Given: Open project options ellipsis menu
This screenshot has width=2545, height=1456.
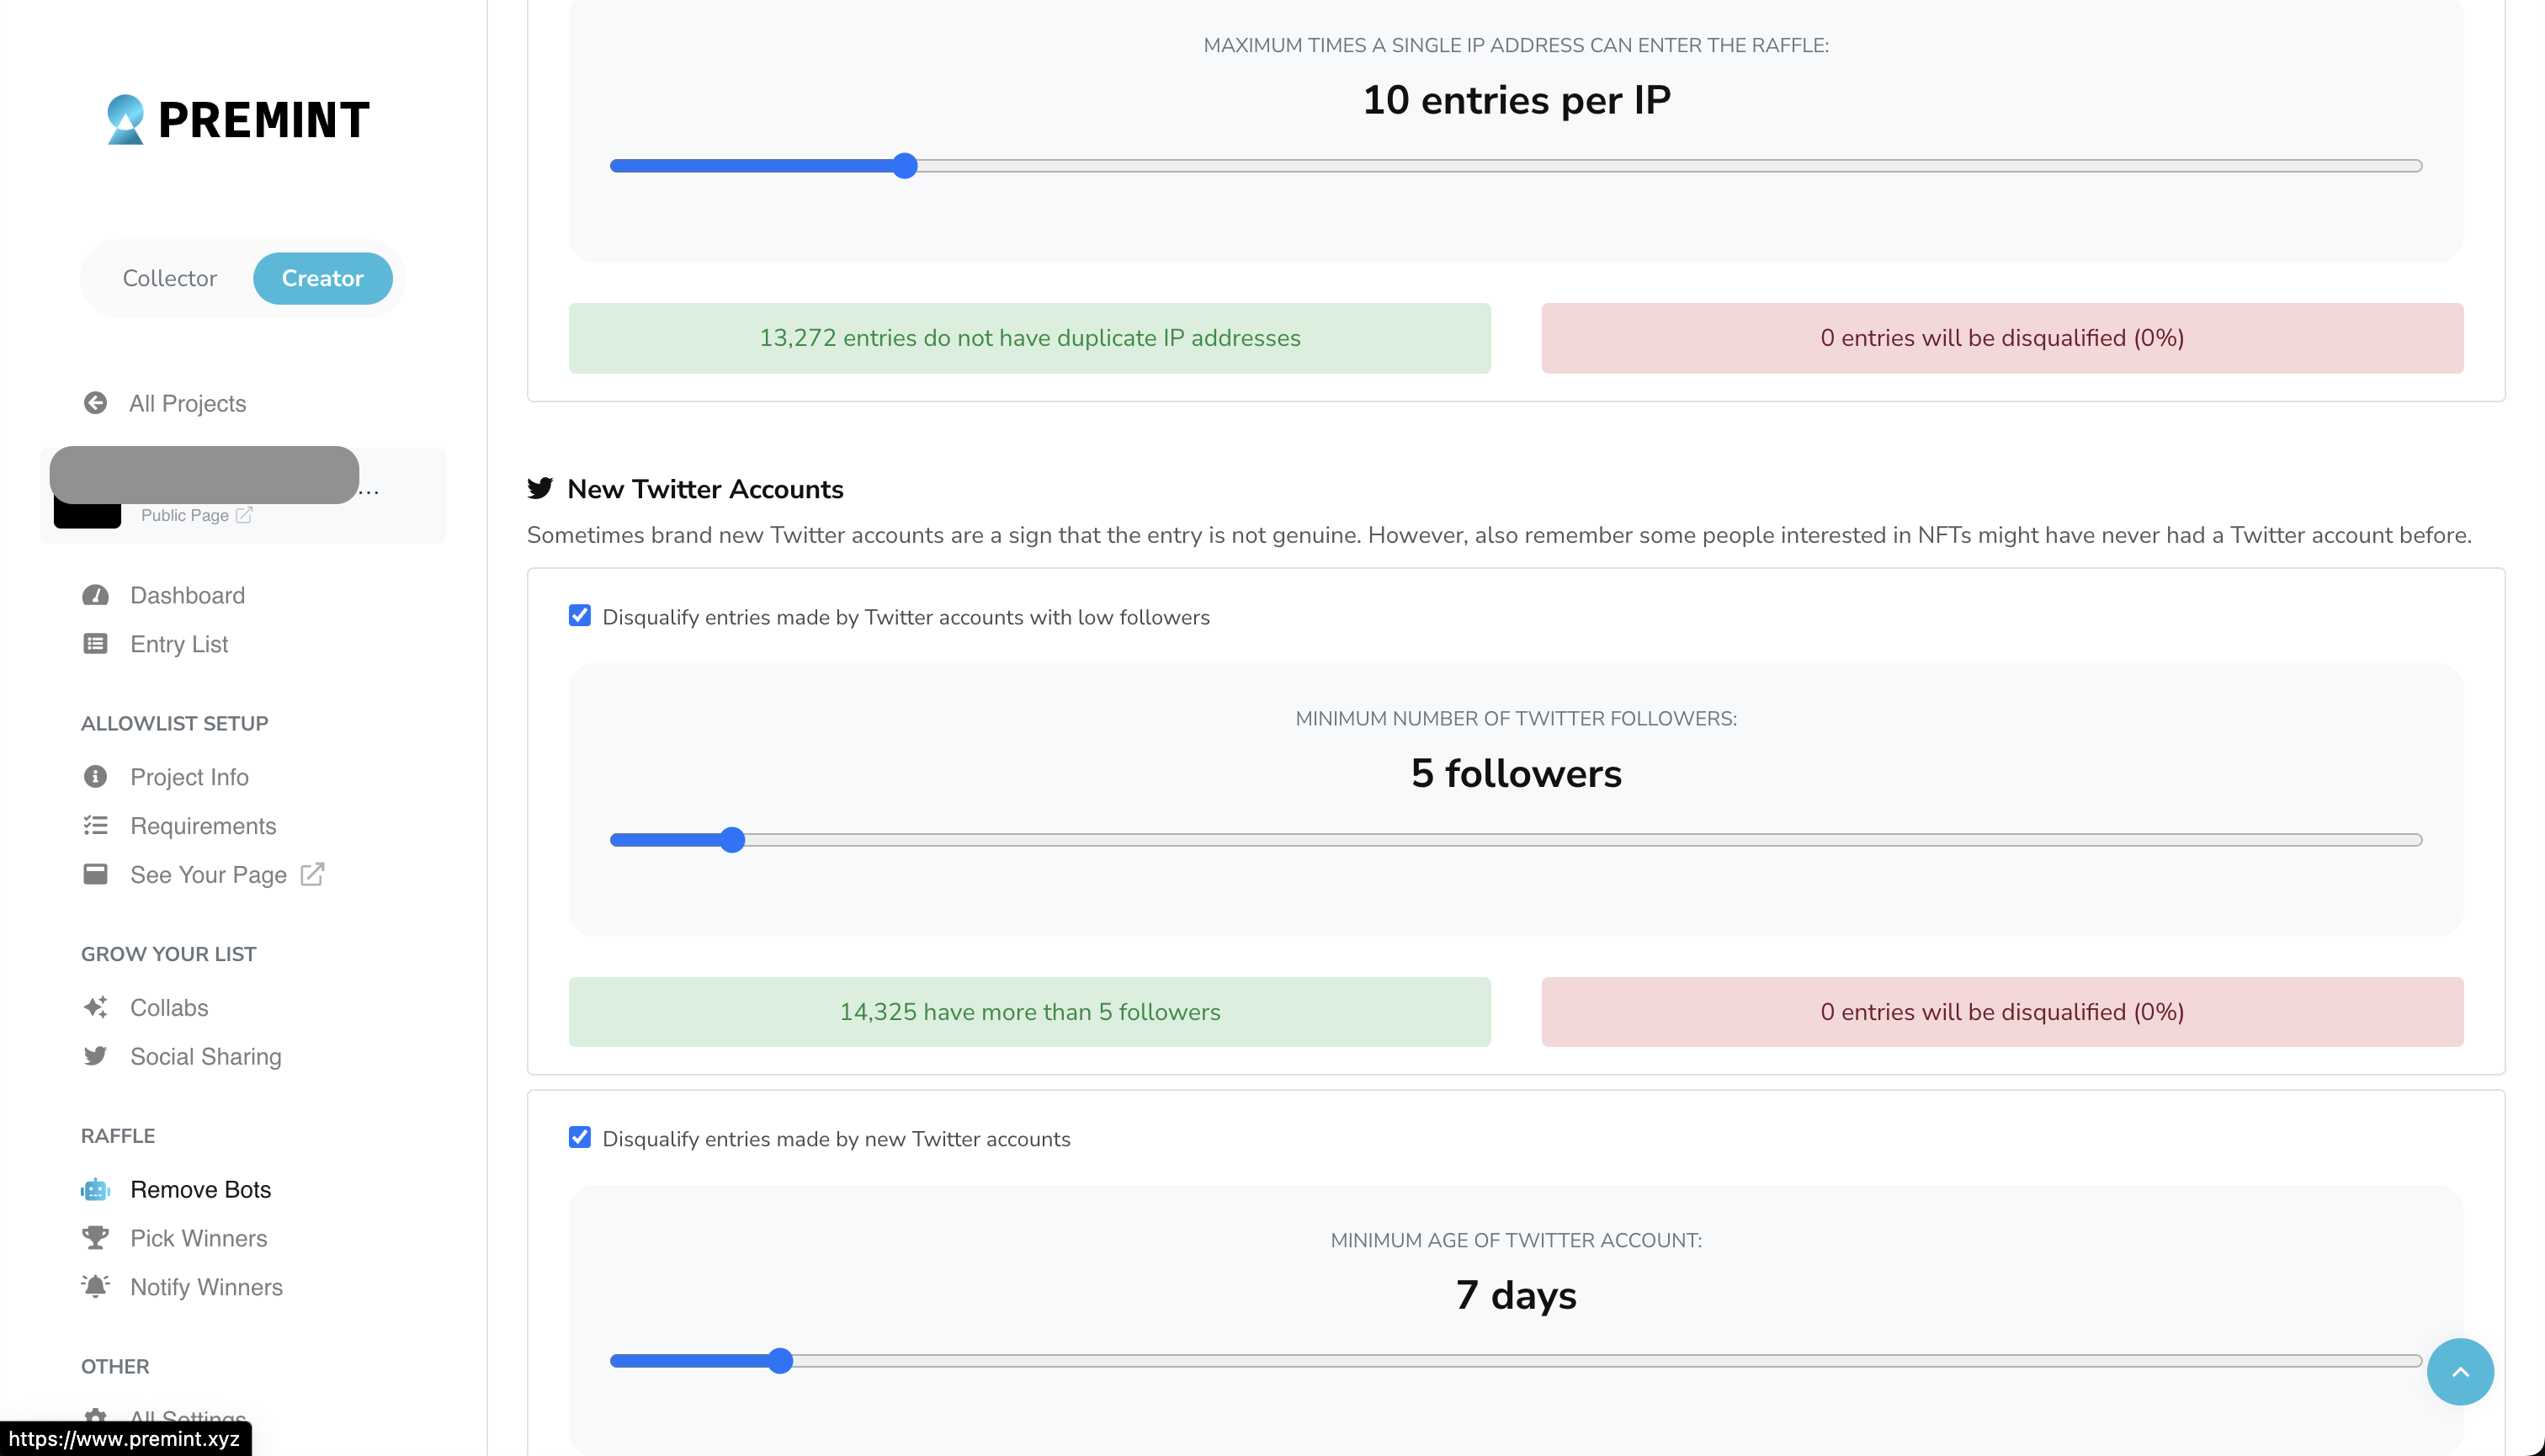Looking at the screenshot, I should point(369,491).
